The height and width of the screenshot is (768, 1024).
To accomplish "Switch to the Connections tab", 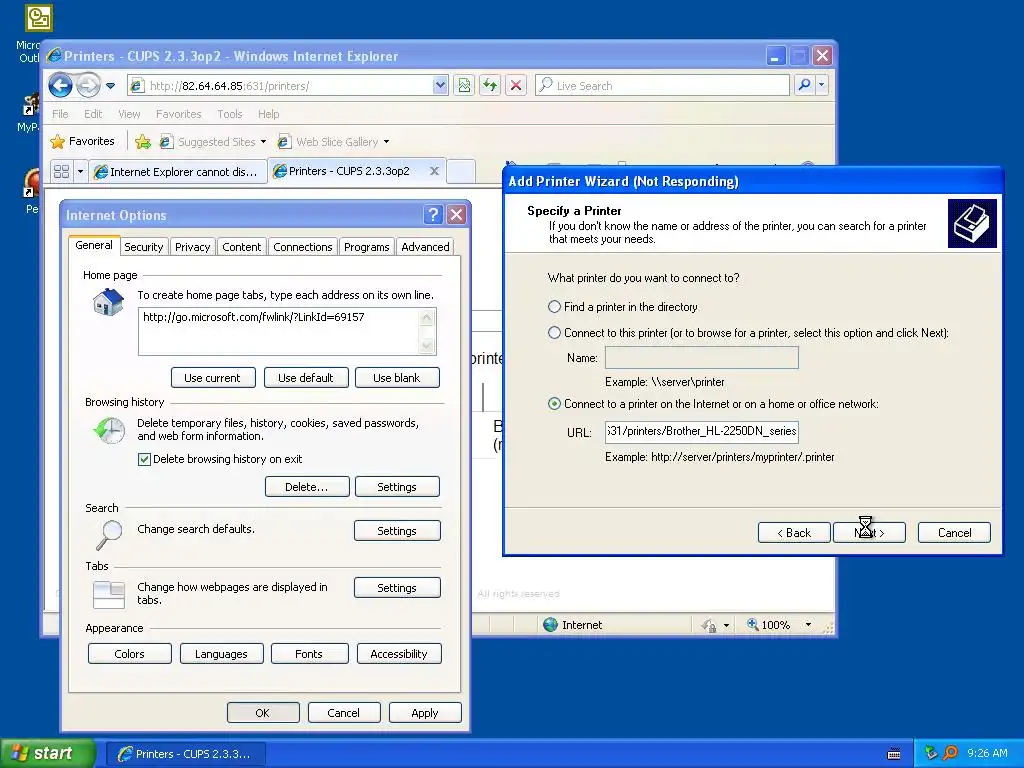I will click(302, 247).
